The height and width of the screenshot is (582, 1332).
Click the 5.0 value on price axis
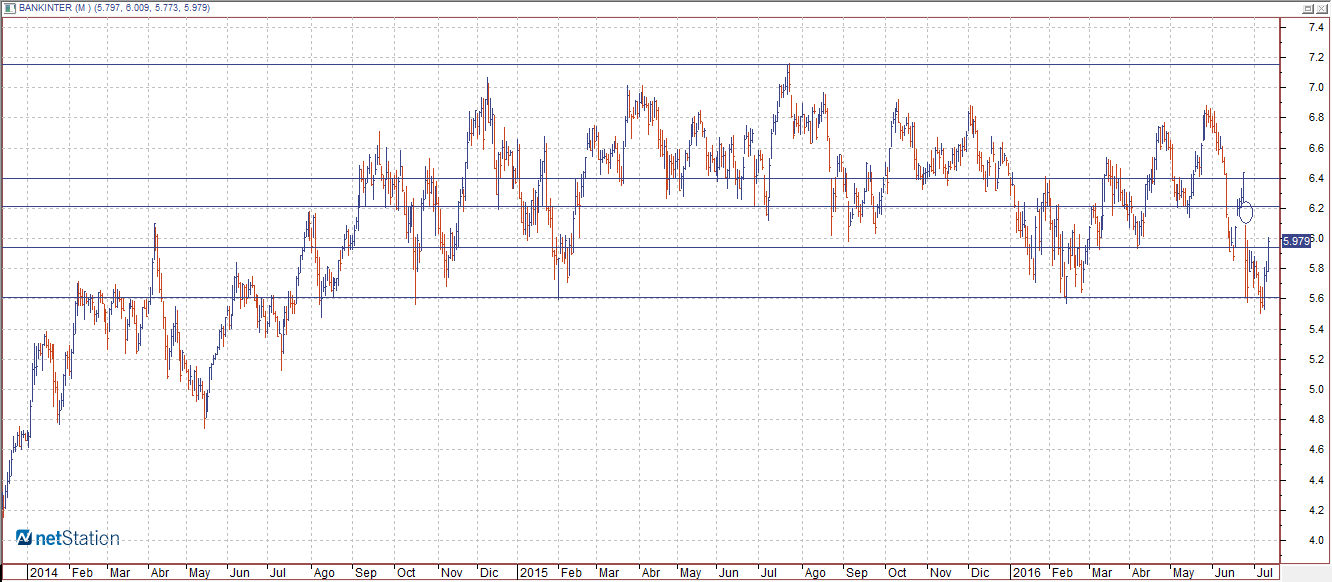(1317, 389)
